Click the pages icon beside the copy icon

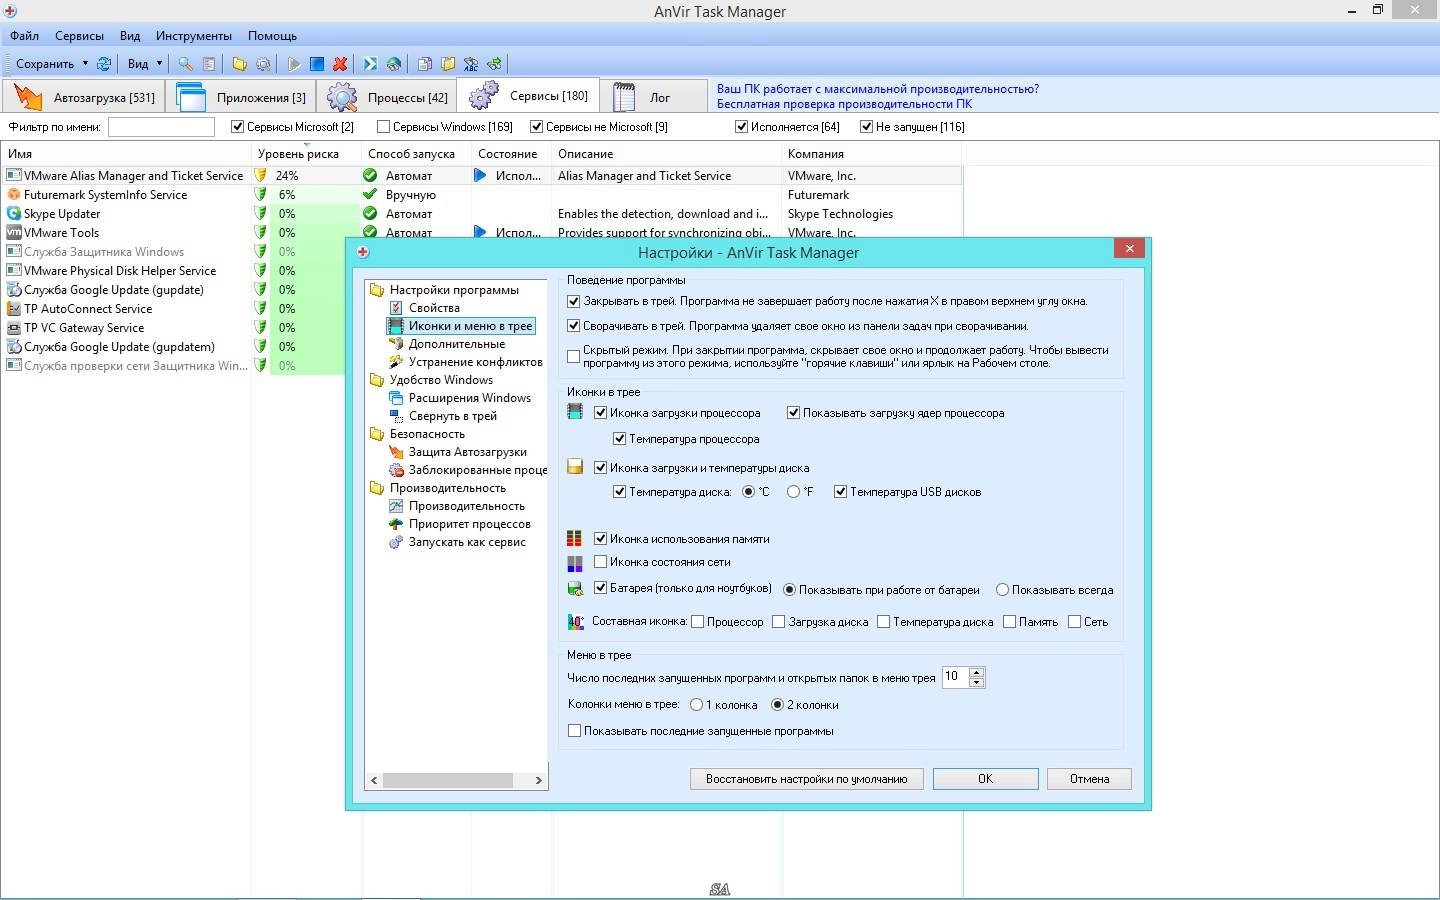448,63
